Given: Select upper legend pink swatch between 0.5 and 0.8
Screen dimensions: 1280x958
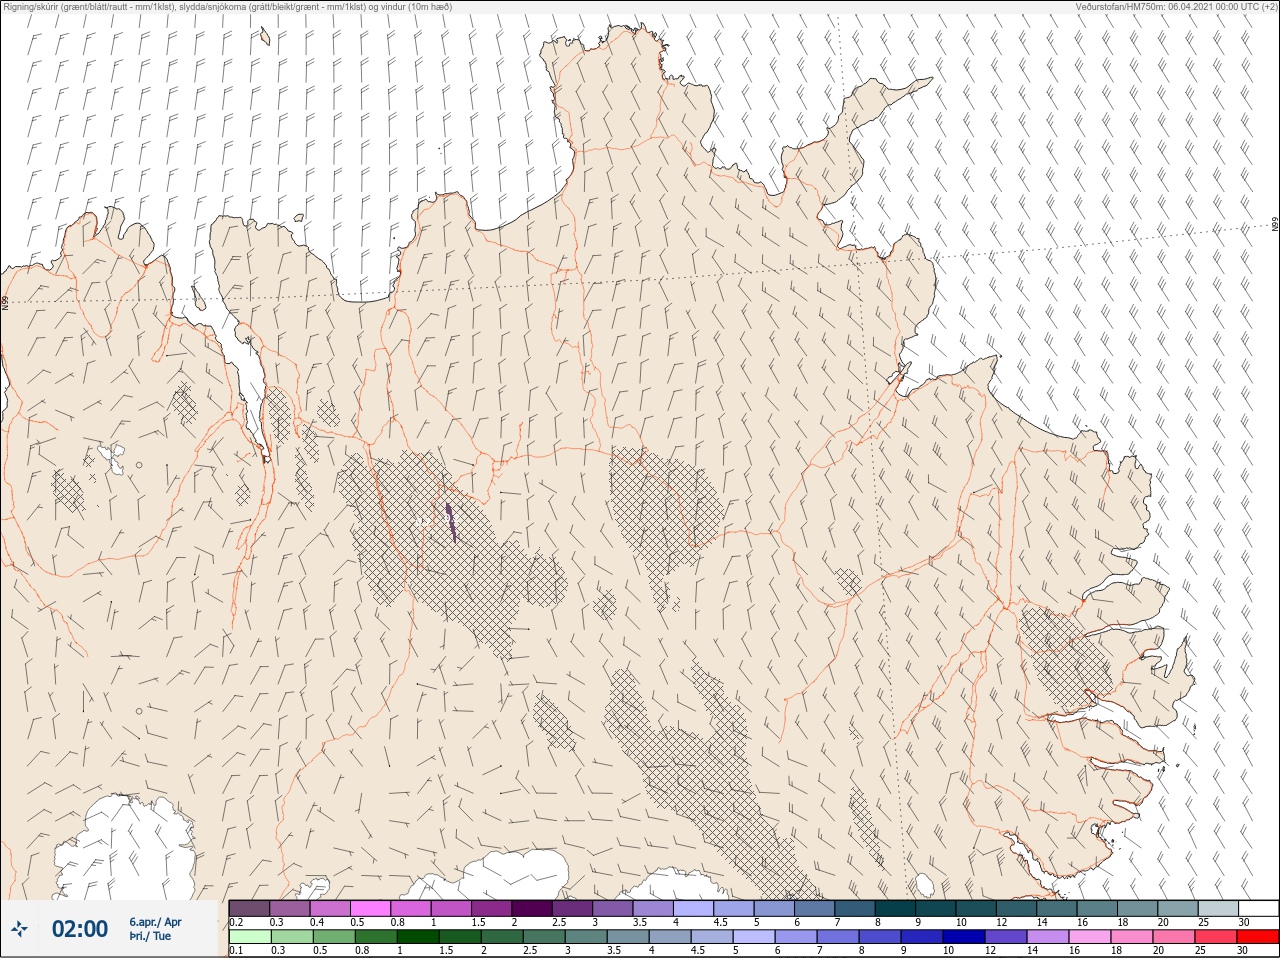Looking at the screenshot, I should (370, 909).
